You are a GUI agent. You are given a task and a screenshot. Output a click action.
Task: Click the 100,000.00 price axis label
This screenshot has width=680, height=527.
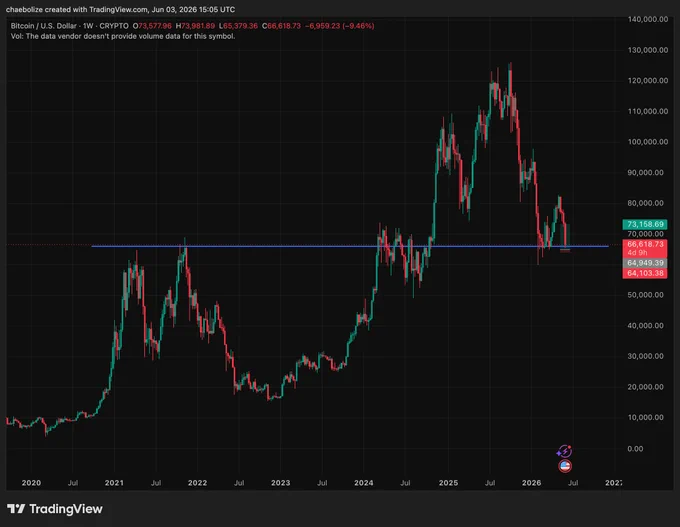point(648,142)
